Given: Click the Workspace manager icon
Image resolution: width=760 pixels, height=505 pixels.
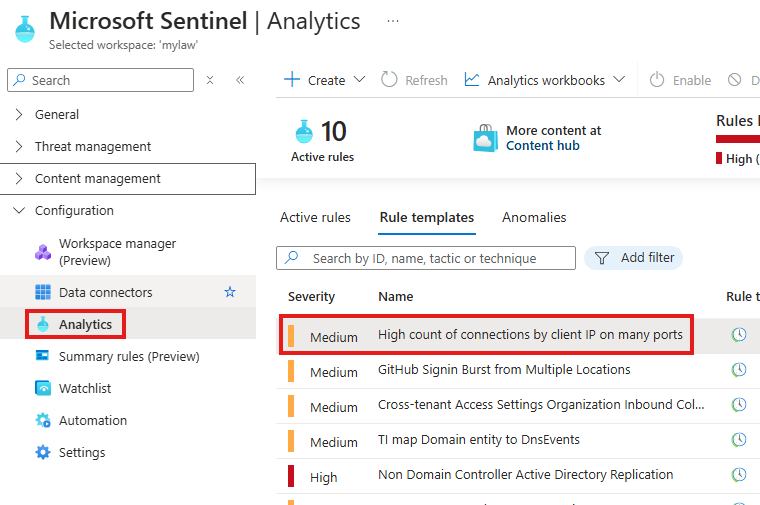Looking at the screenshot, I should 43,252.
